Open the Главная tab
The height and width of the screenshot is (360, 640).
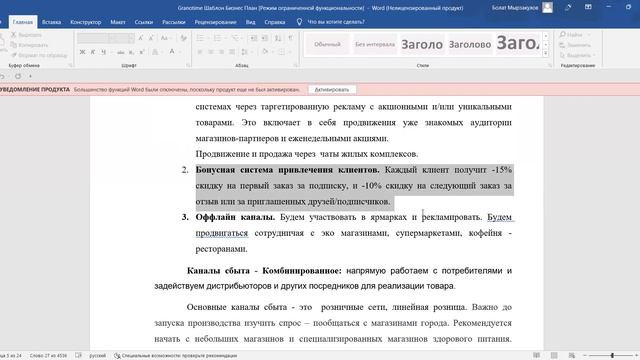click(x=22, y=22)
